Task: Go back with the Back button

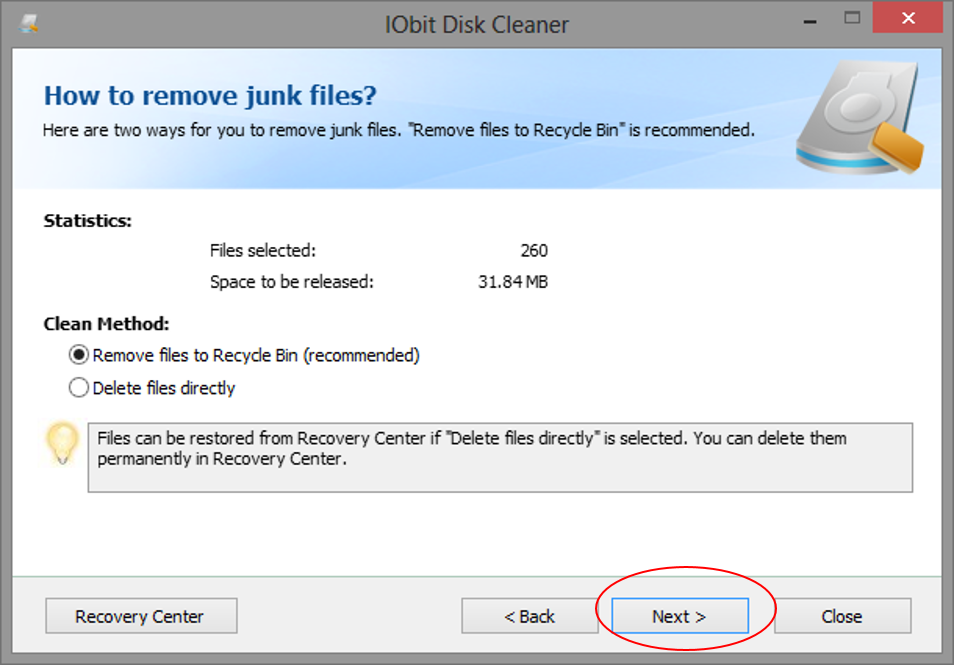Action: pos(530,616)
